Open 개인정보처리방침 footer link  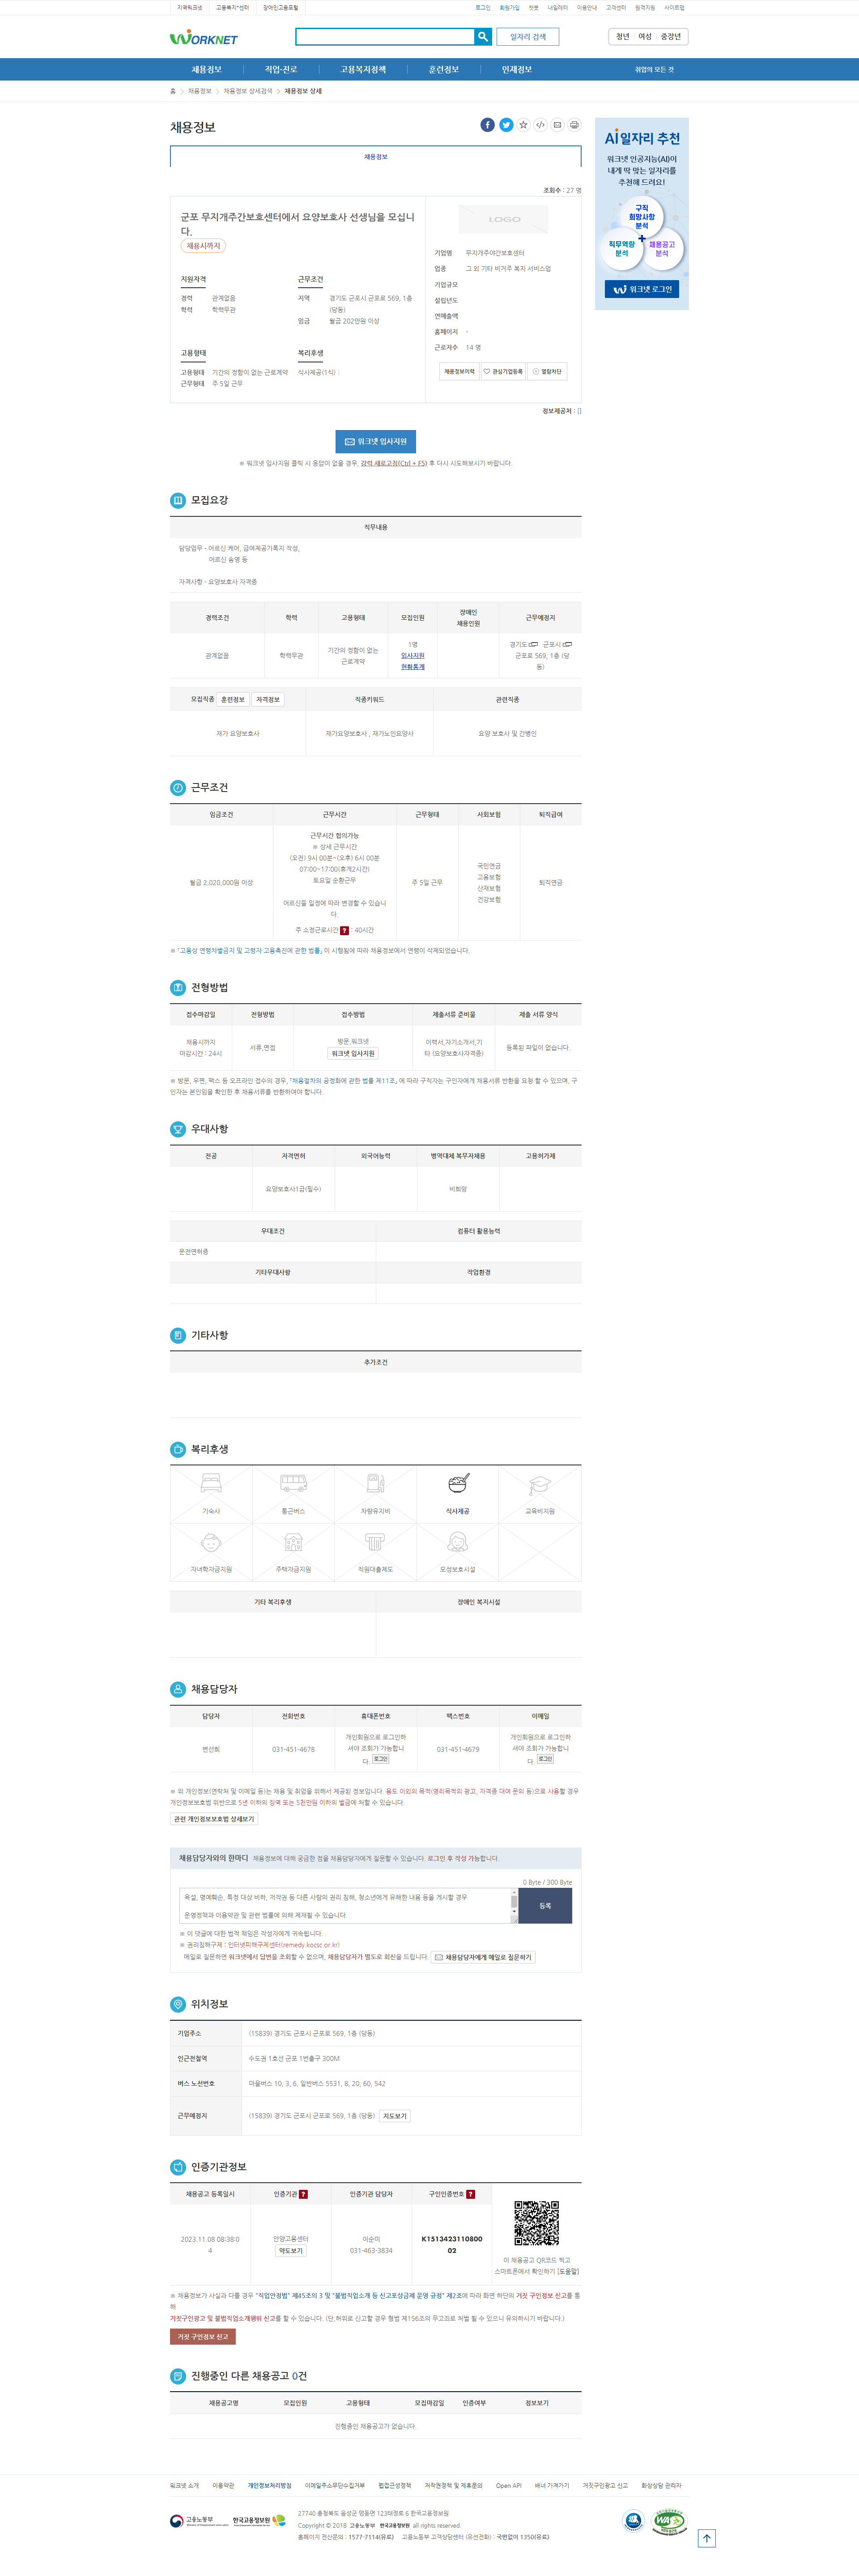point(270,2485)
